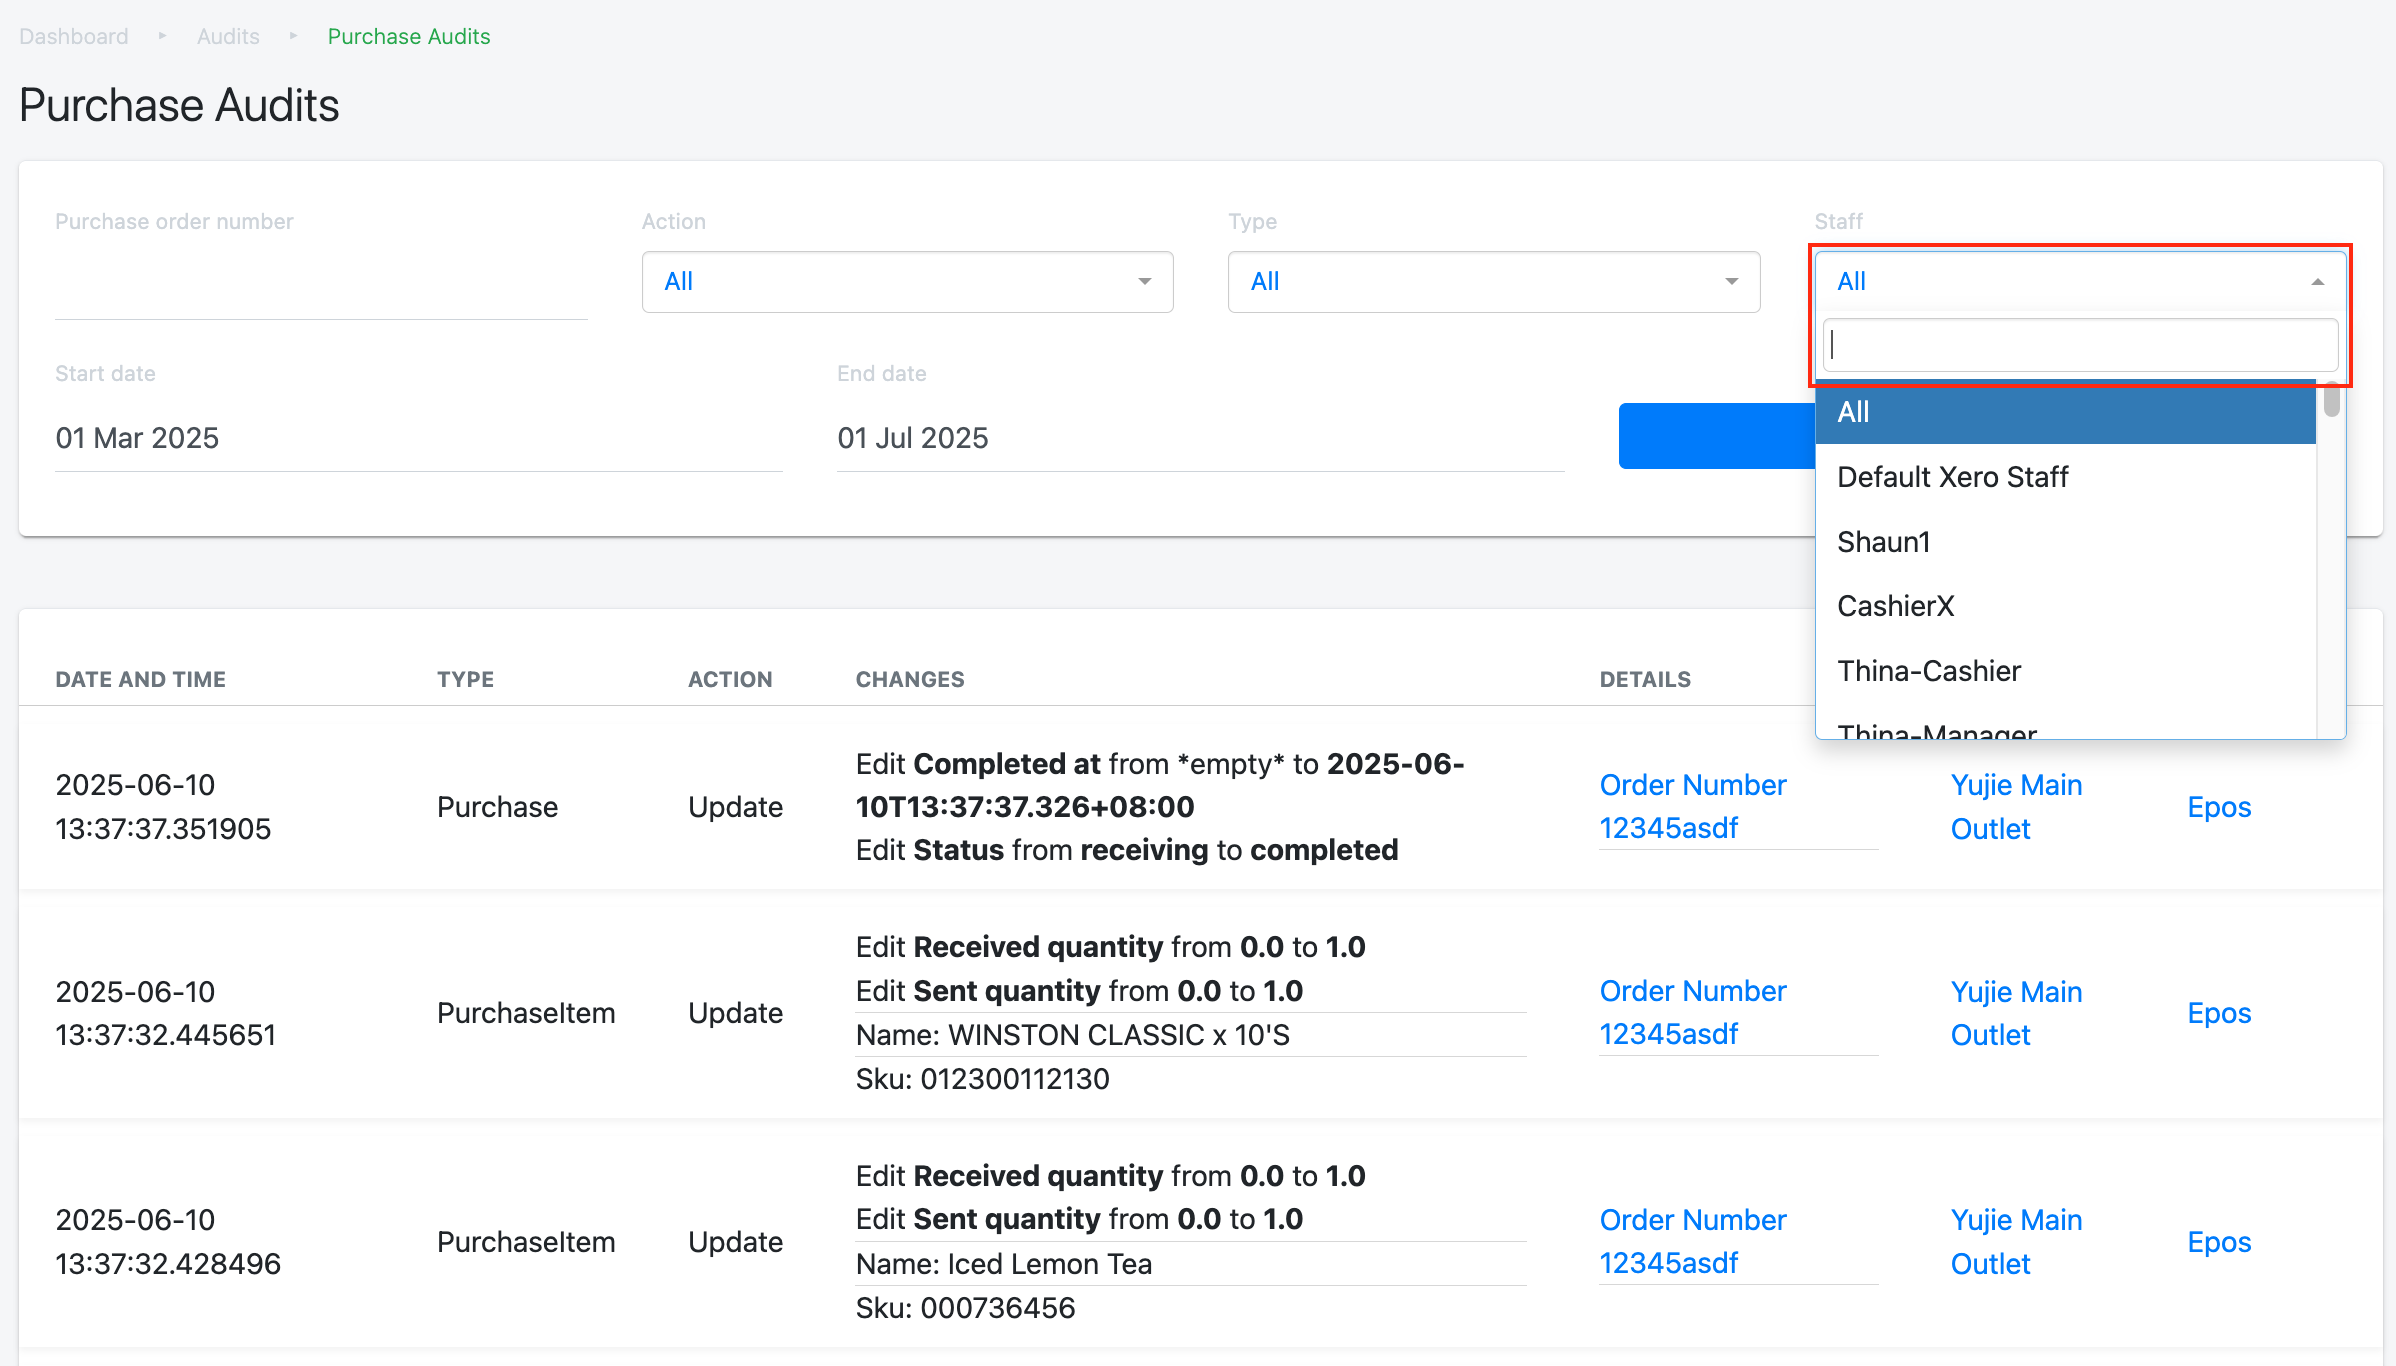This screenshot has width=2396, height=1366.
Task: Click the Epos link in third row
Action: (2218, 1242)
